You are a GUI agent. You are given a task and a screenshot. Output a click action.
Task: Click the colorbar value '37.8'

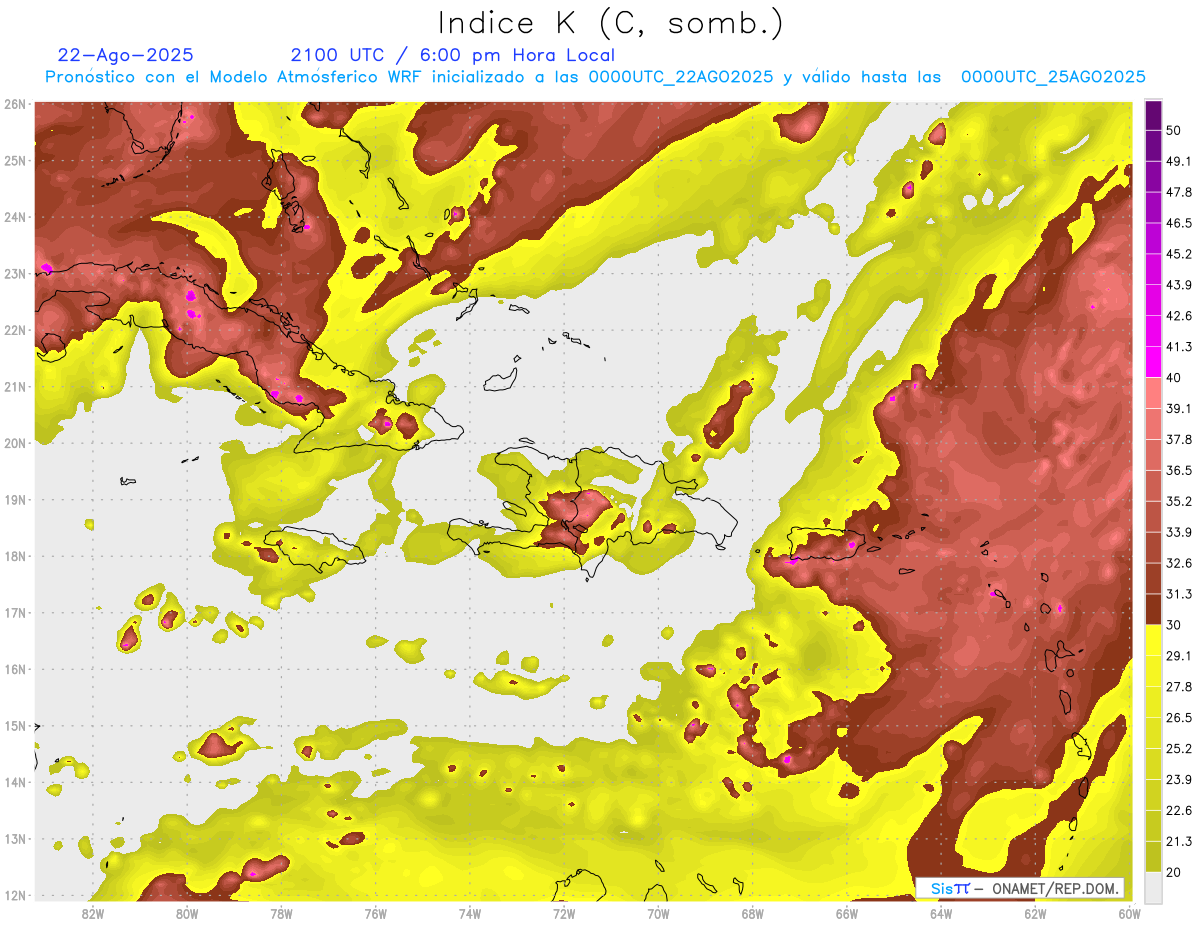[x=1178, y=439]
